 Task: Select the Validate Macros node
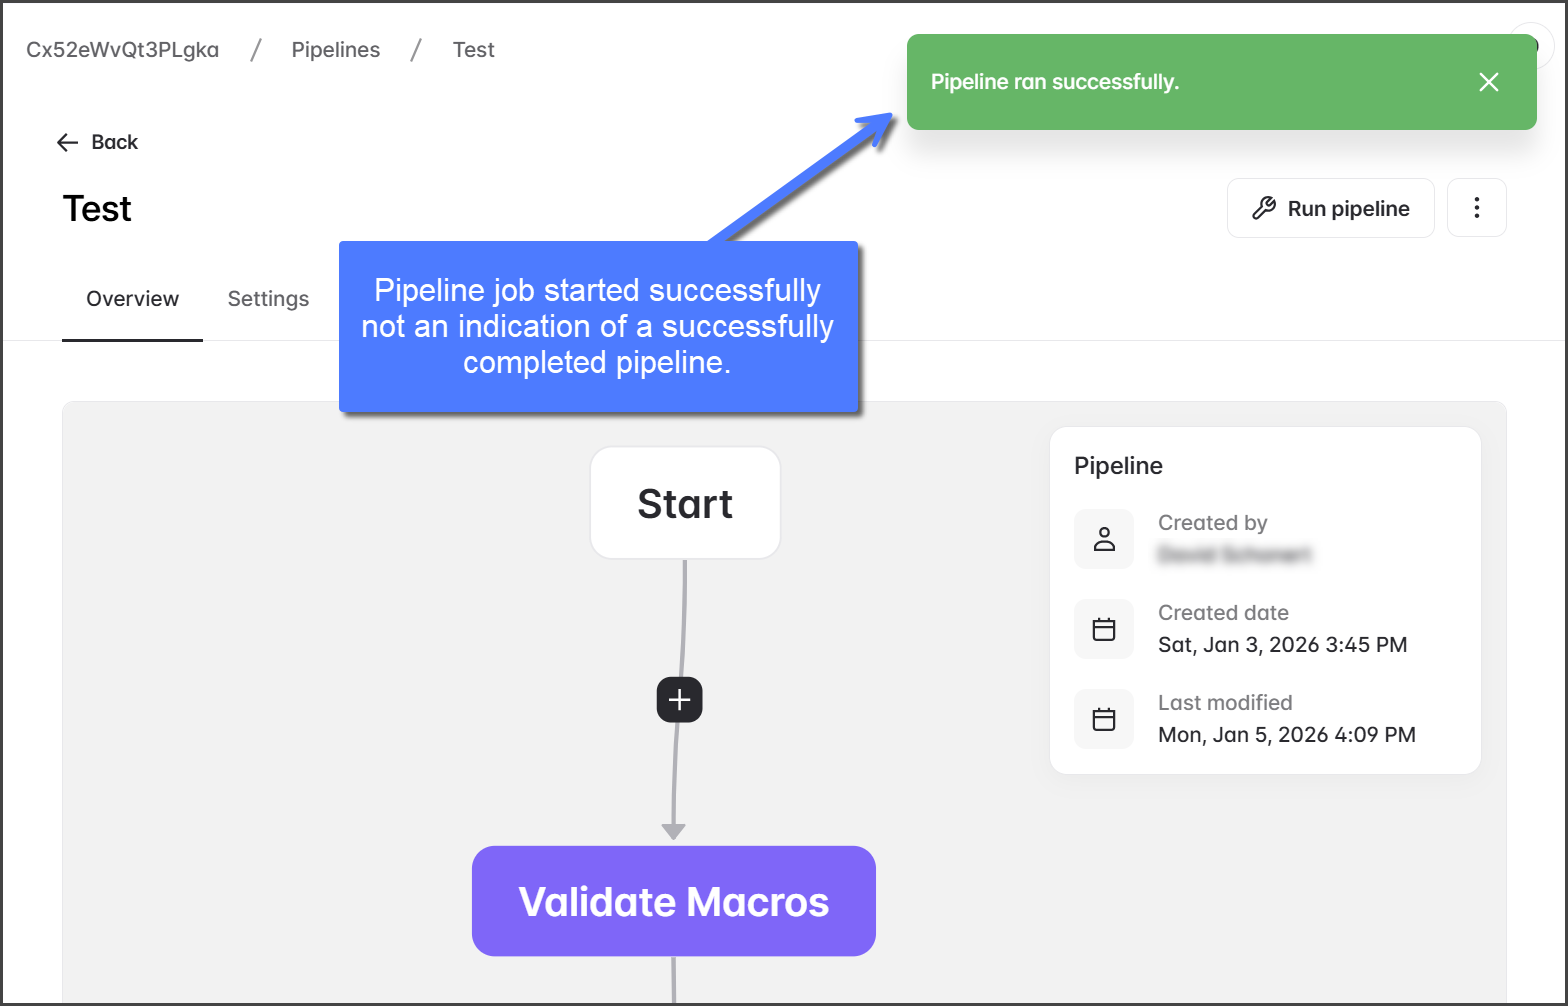point(673,901)
